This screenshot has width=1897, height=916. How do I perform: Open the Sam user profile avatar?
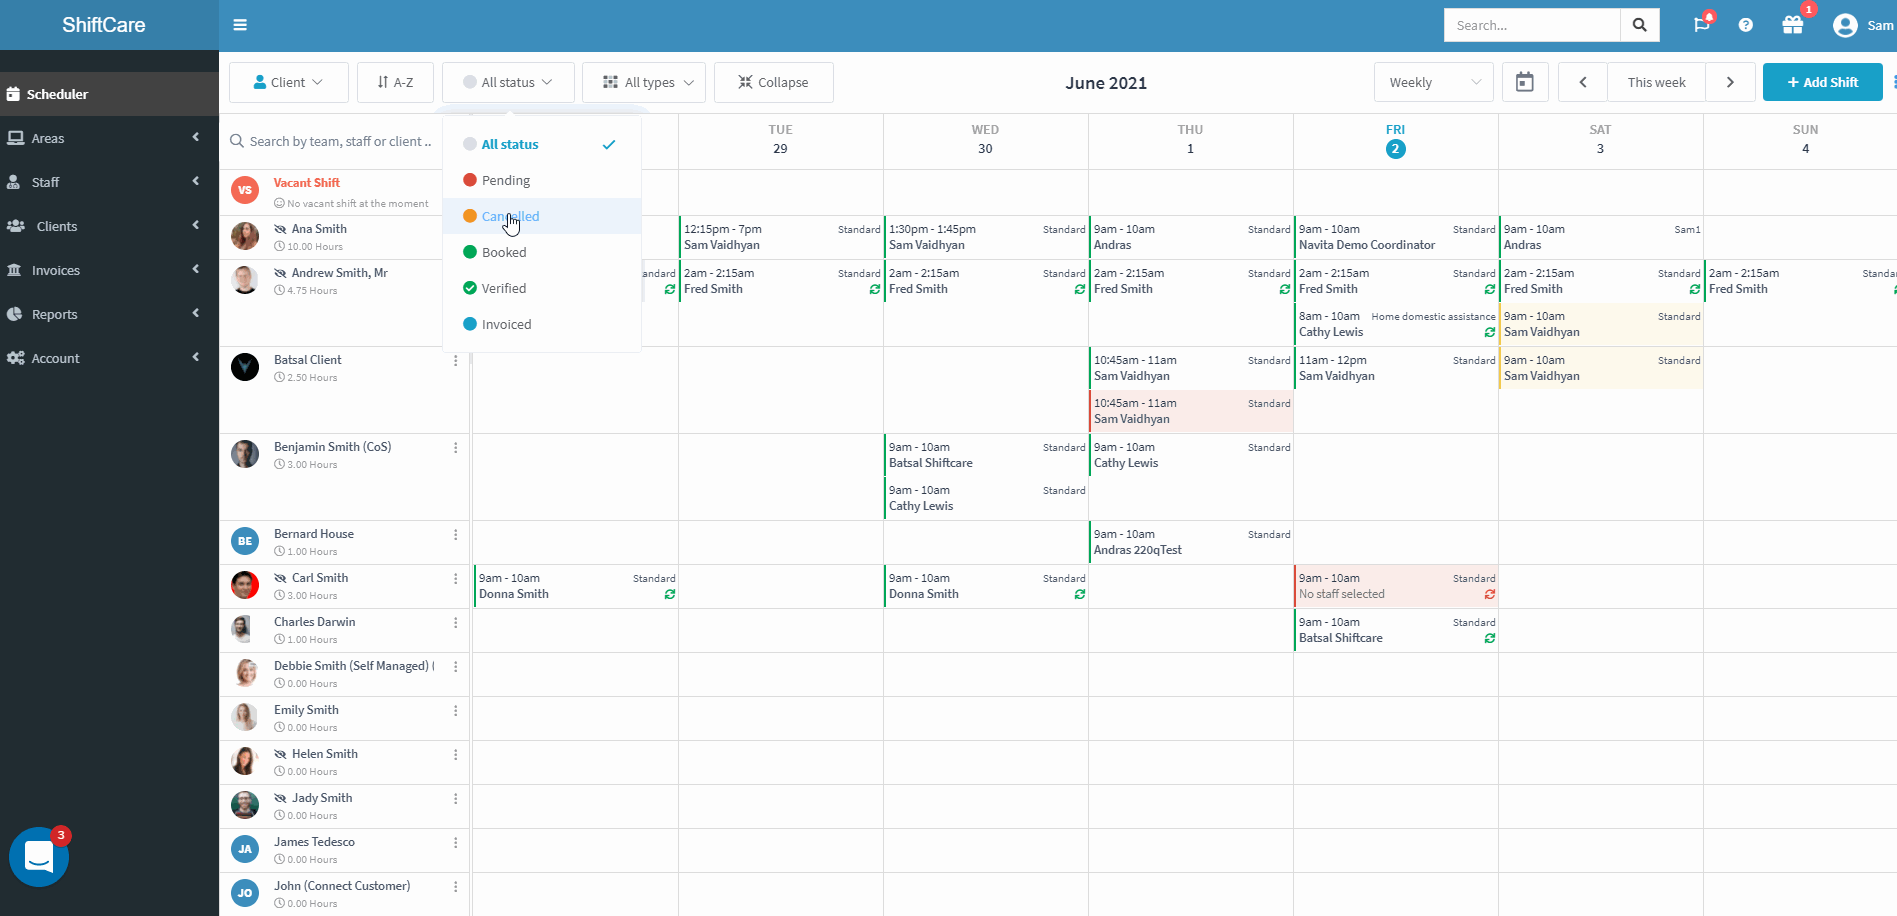(1845, 25)
